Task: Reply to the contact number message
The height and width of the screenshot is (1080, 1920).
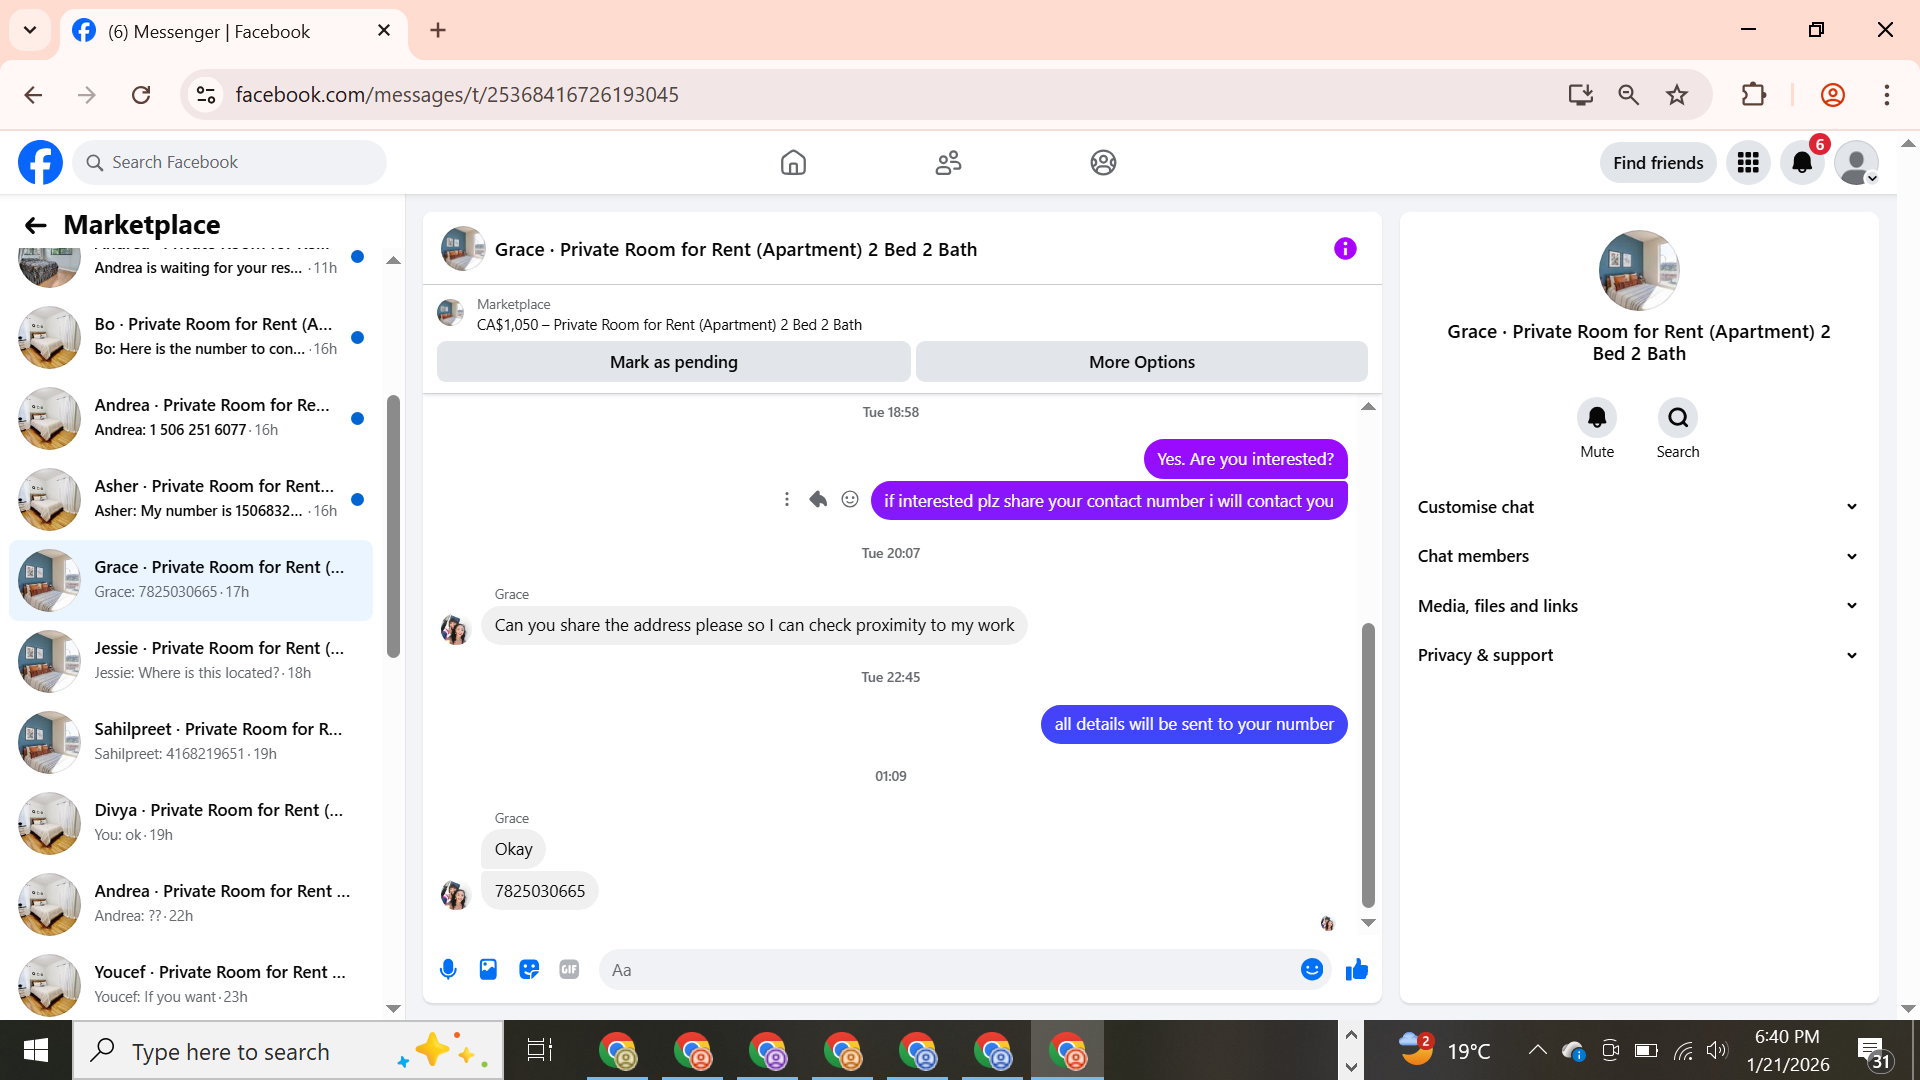Action: tap(818, 499)
